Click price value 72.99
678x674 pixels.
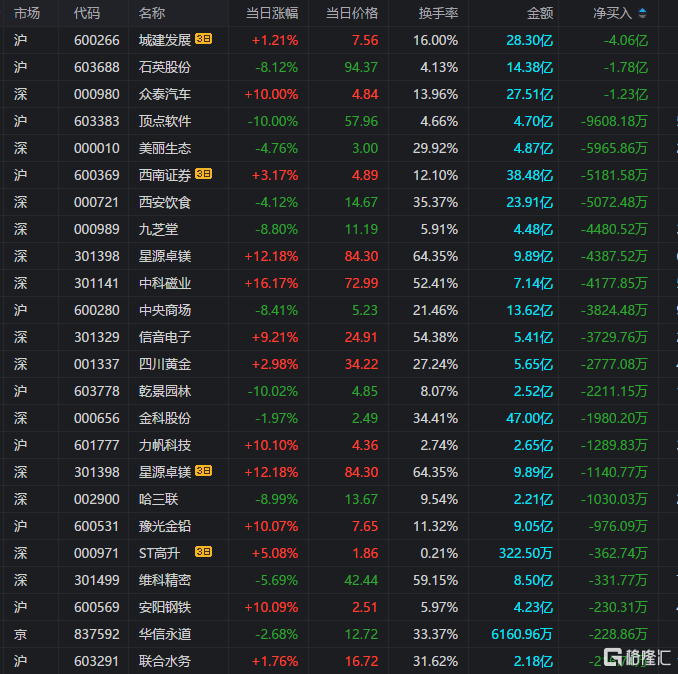click(361, 283)
